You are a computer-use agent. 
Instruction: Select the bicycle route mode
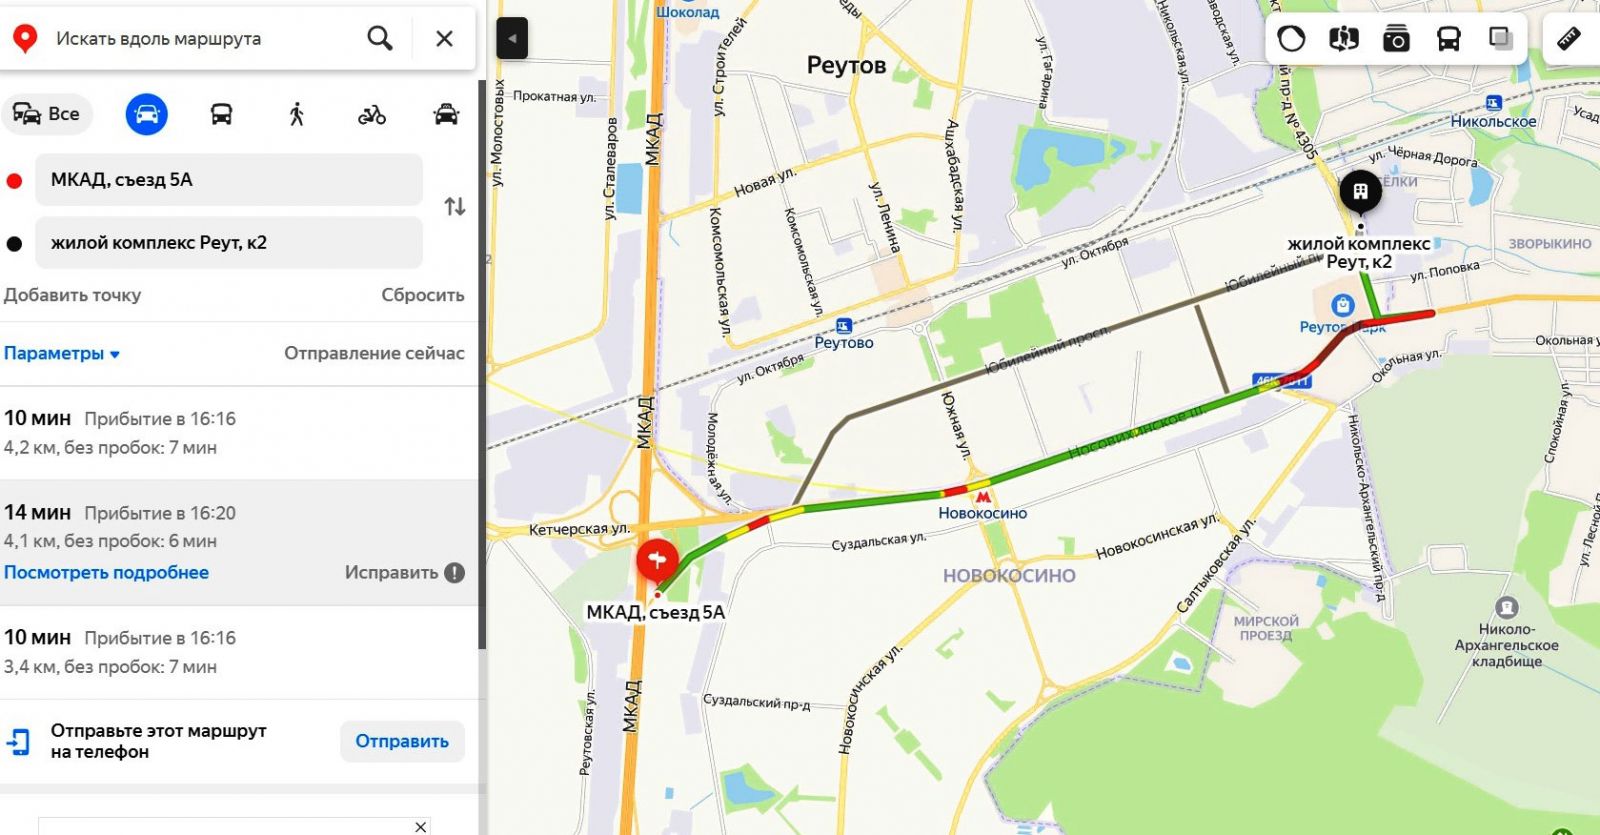(x=372, y=115)
